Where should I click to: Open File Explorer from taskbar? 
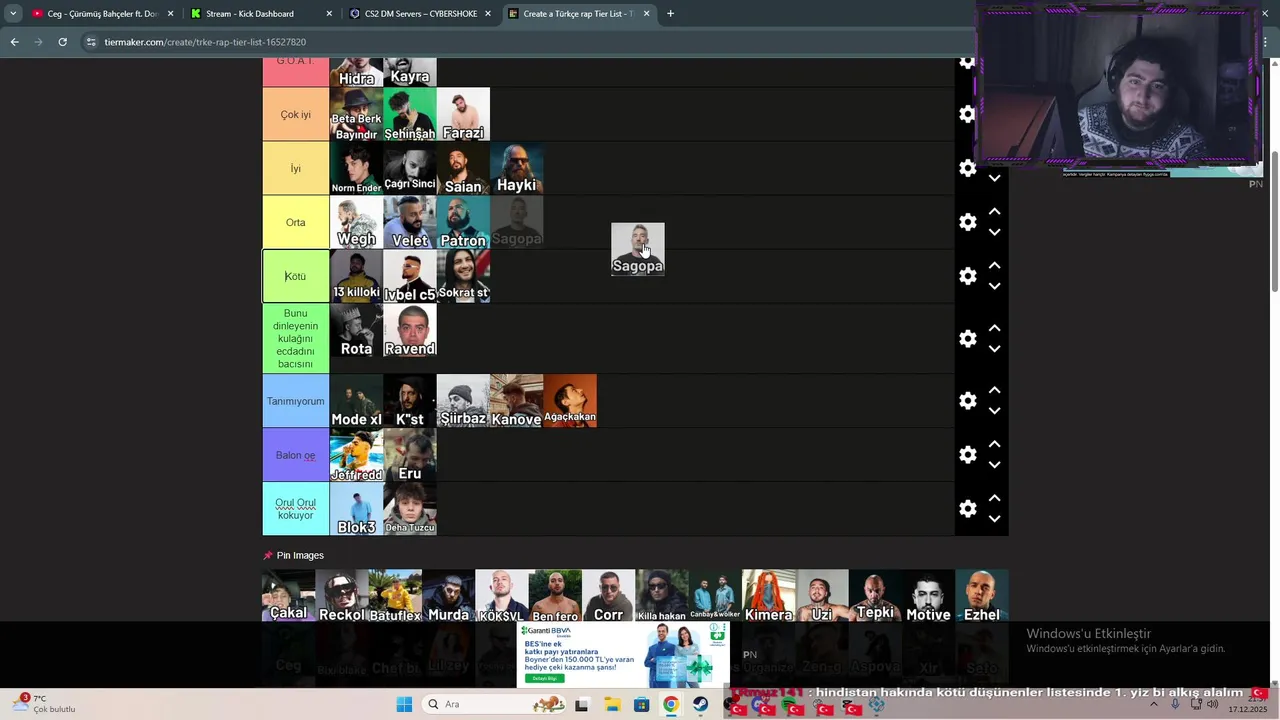[x=612, y=704]
